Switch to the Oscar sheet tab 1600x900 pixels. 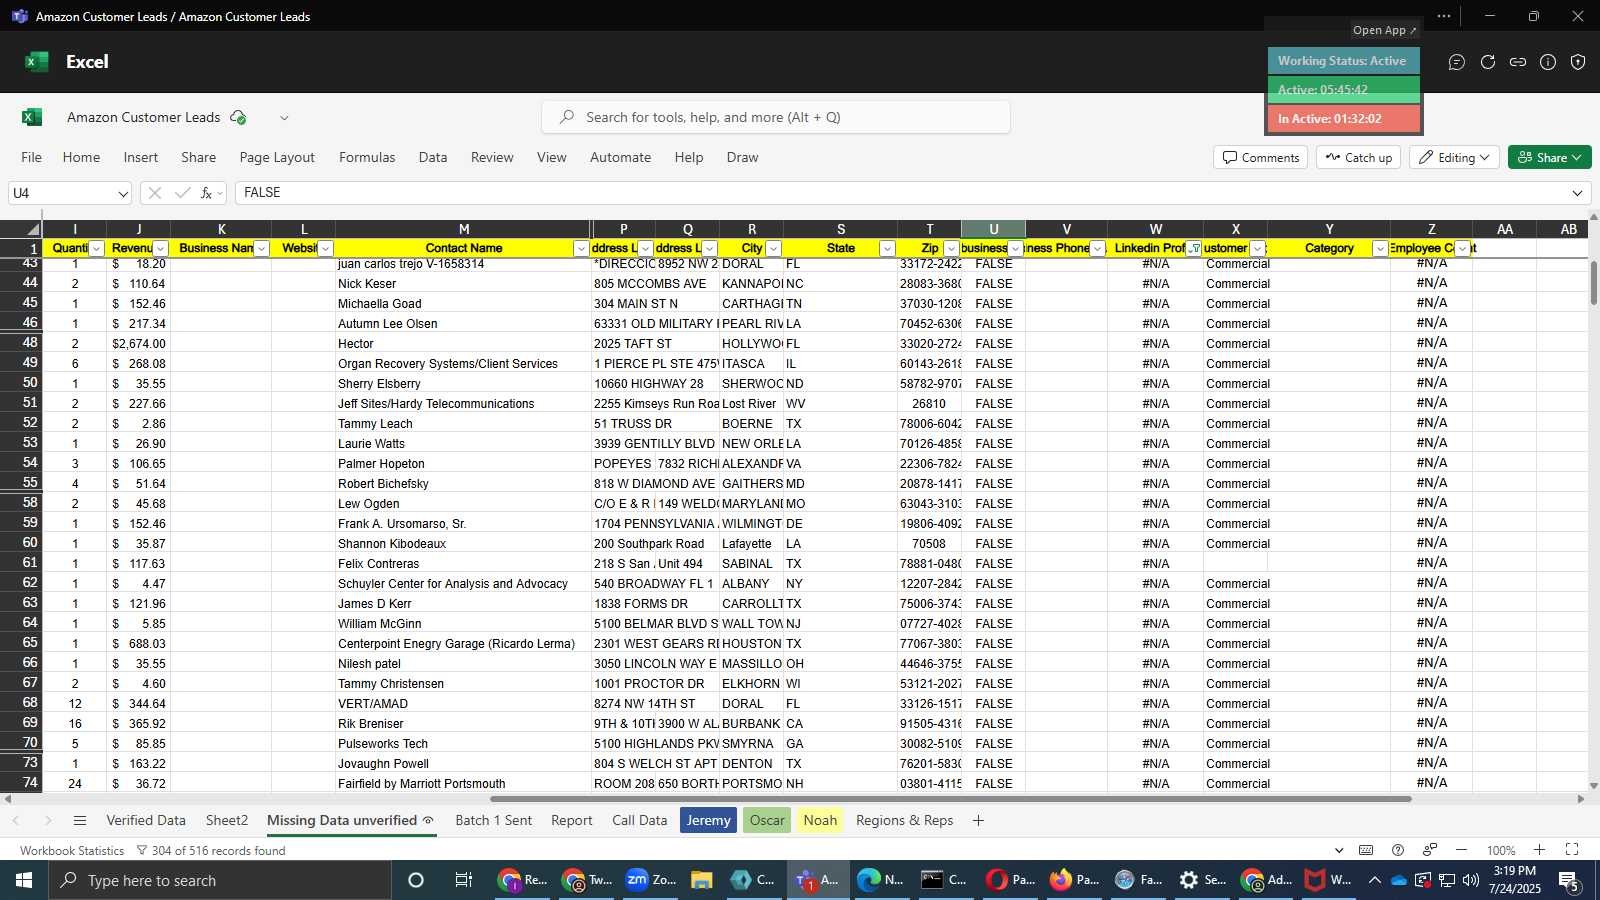767,821
